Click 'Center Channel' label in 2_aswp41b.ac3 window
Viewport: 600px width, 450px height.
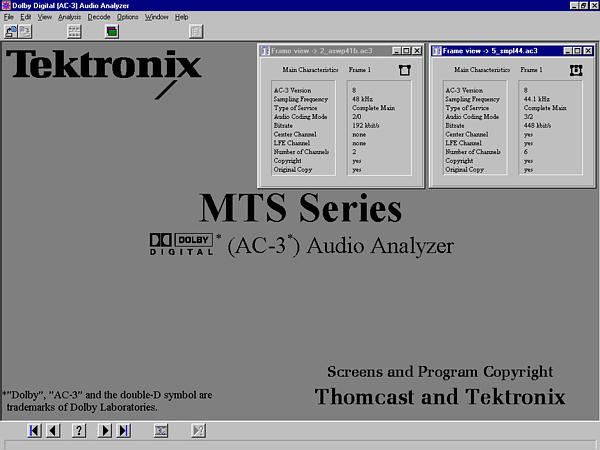point(295,134)
